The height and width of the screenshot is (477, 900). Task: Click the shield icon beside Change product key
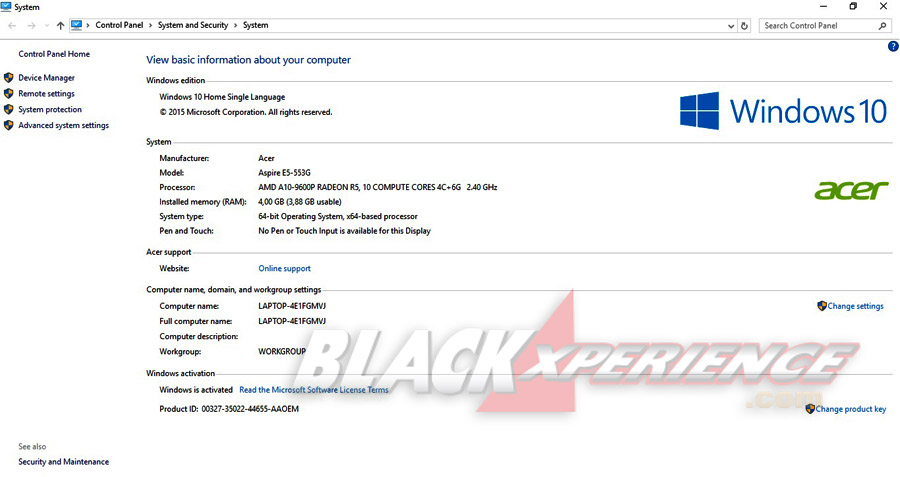coord(810,409)
